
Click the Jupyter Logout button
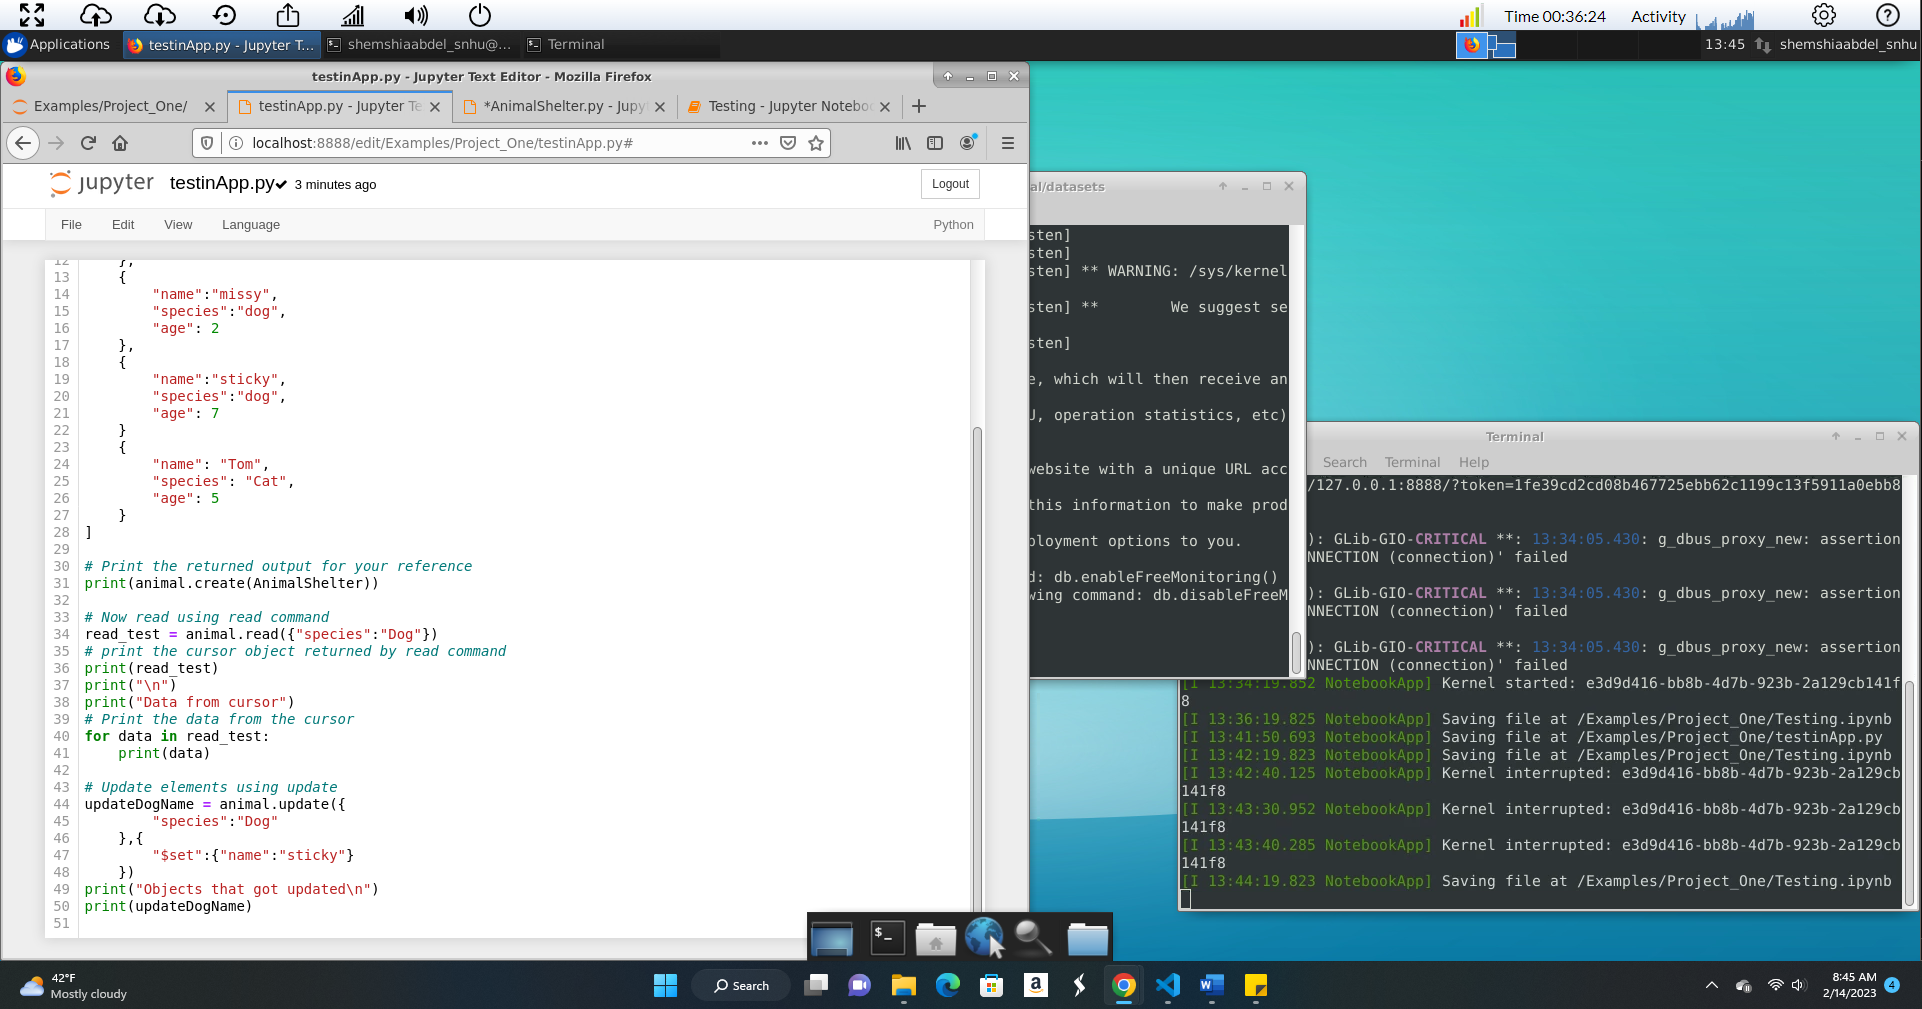(950, 184)
